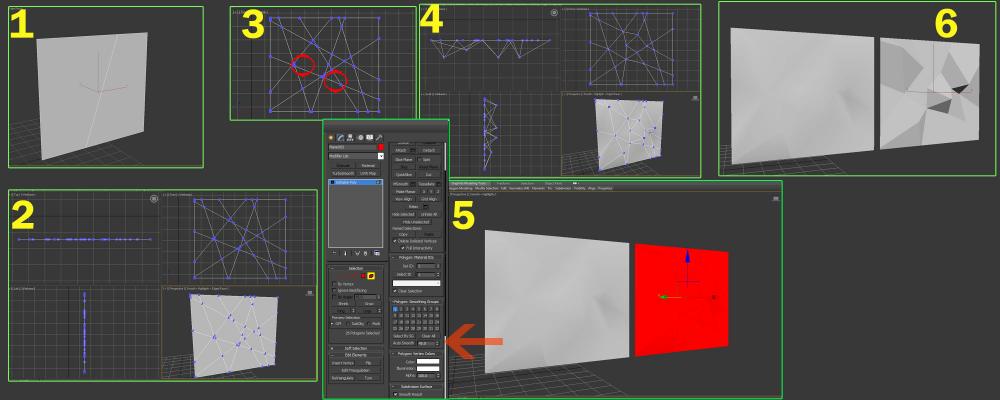Click the Pin Stack icon below modifier stack

tap(334, 253)
